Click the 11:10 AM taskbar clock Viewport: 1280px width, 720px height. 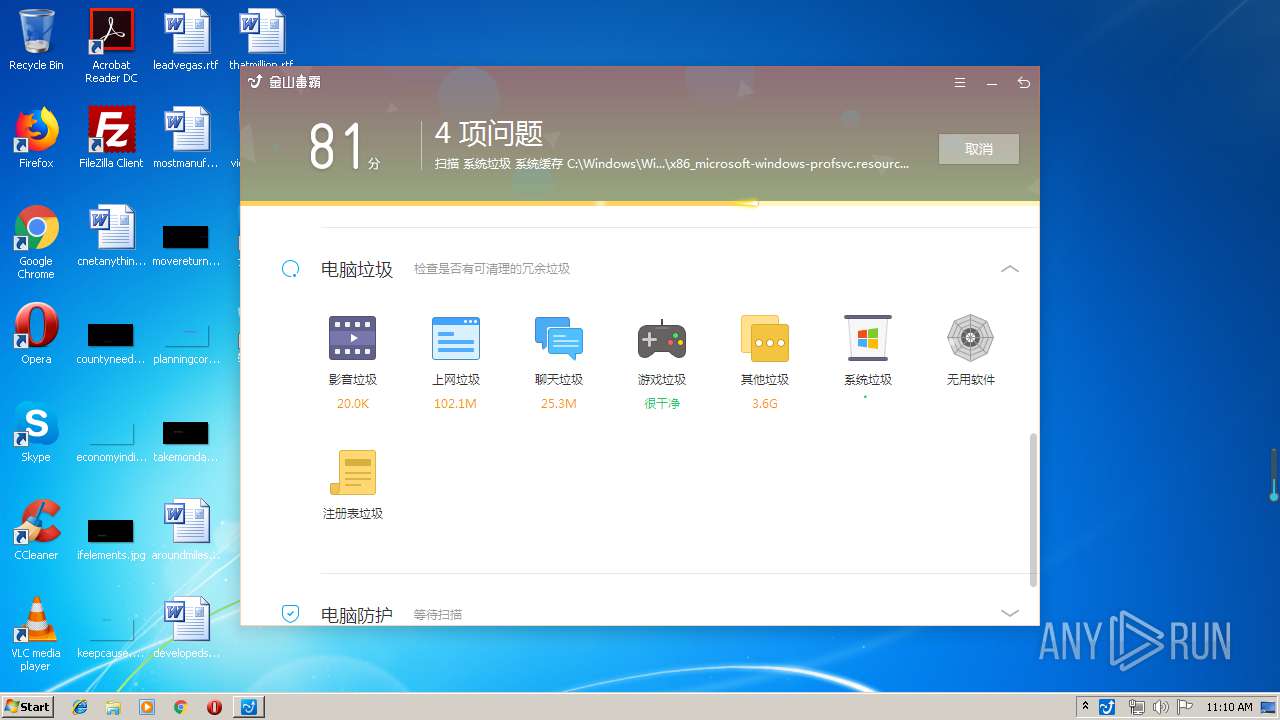[x=1229, y=707]
